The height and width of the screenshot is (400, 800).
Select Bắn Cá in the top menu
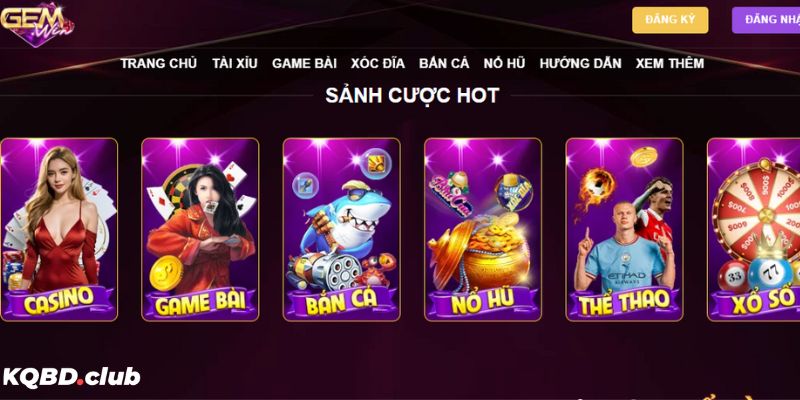(444, 63)
